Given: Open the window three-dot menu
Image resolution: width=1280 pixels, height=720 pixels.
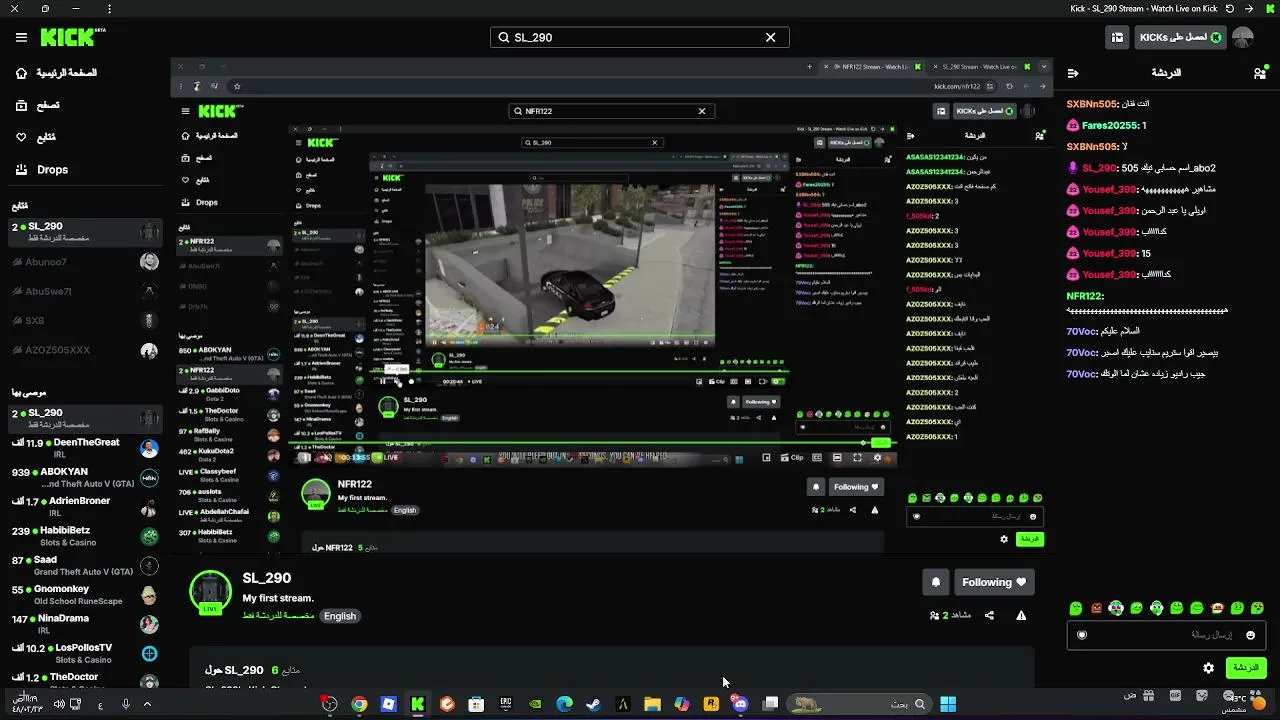Looking at the screenshot, I should (110, 9).
